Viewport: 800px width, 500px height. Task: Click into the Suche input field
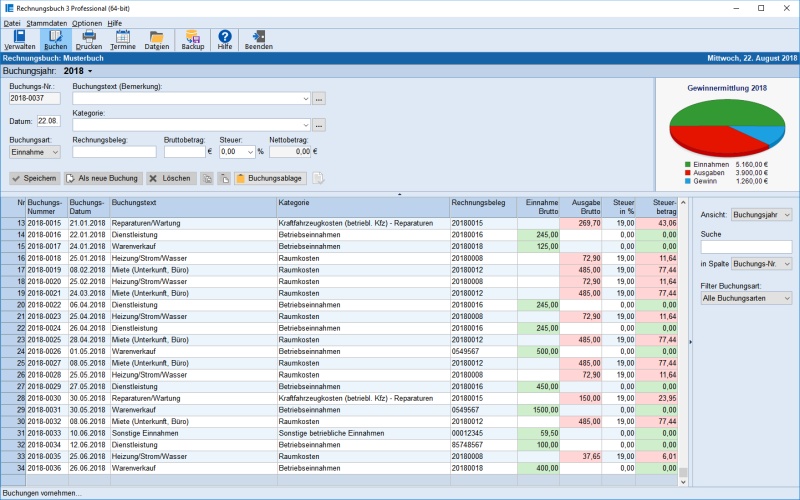(746, 246)
